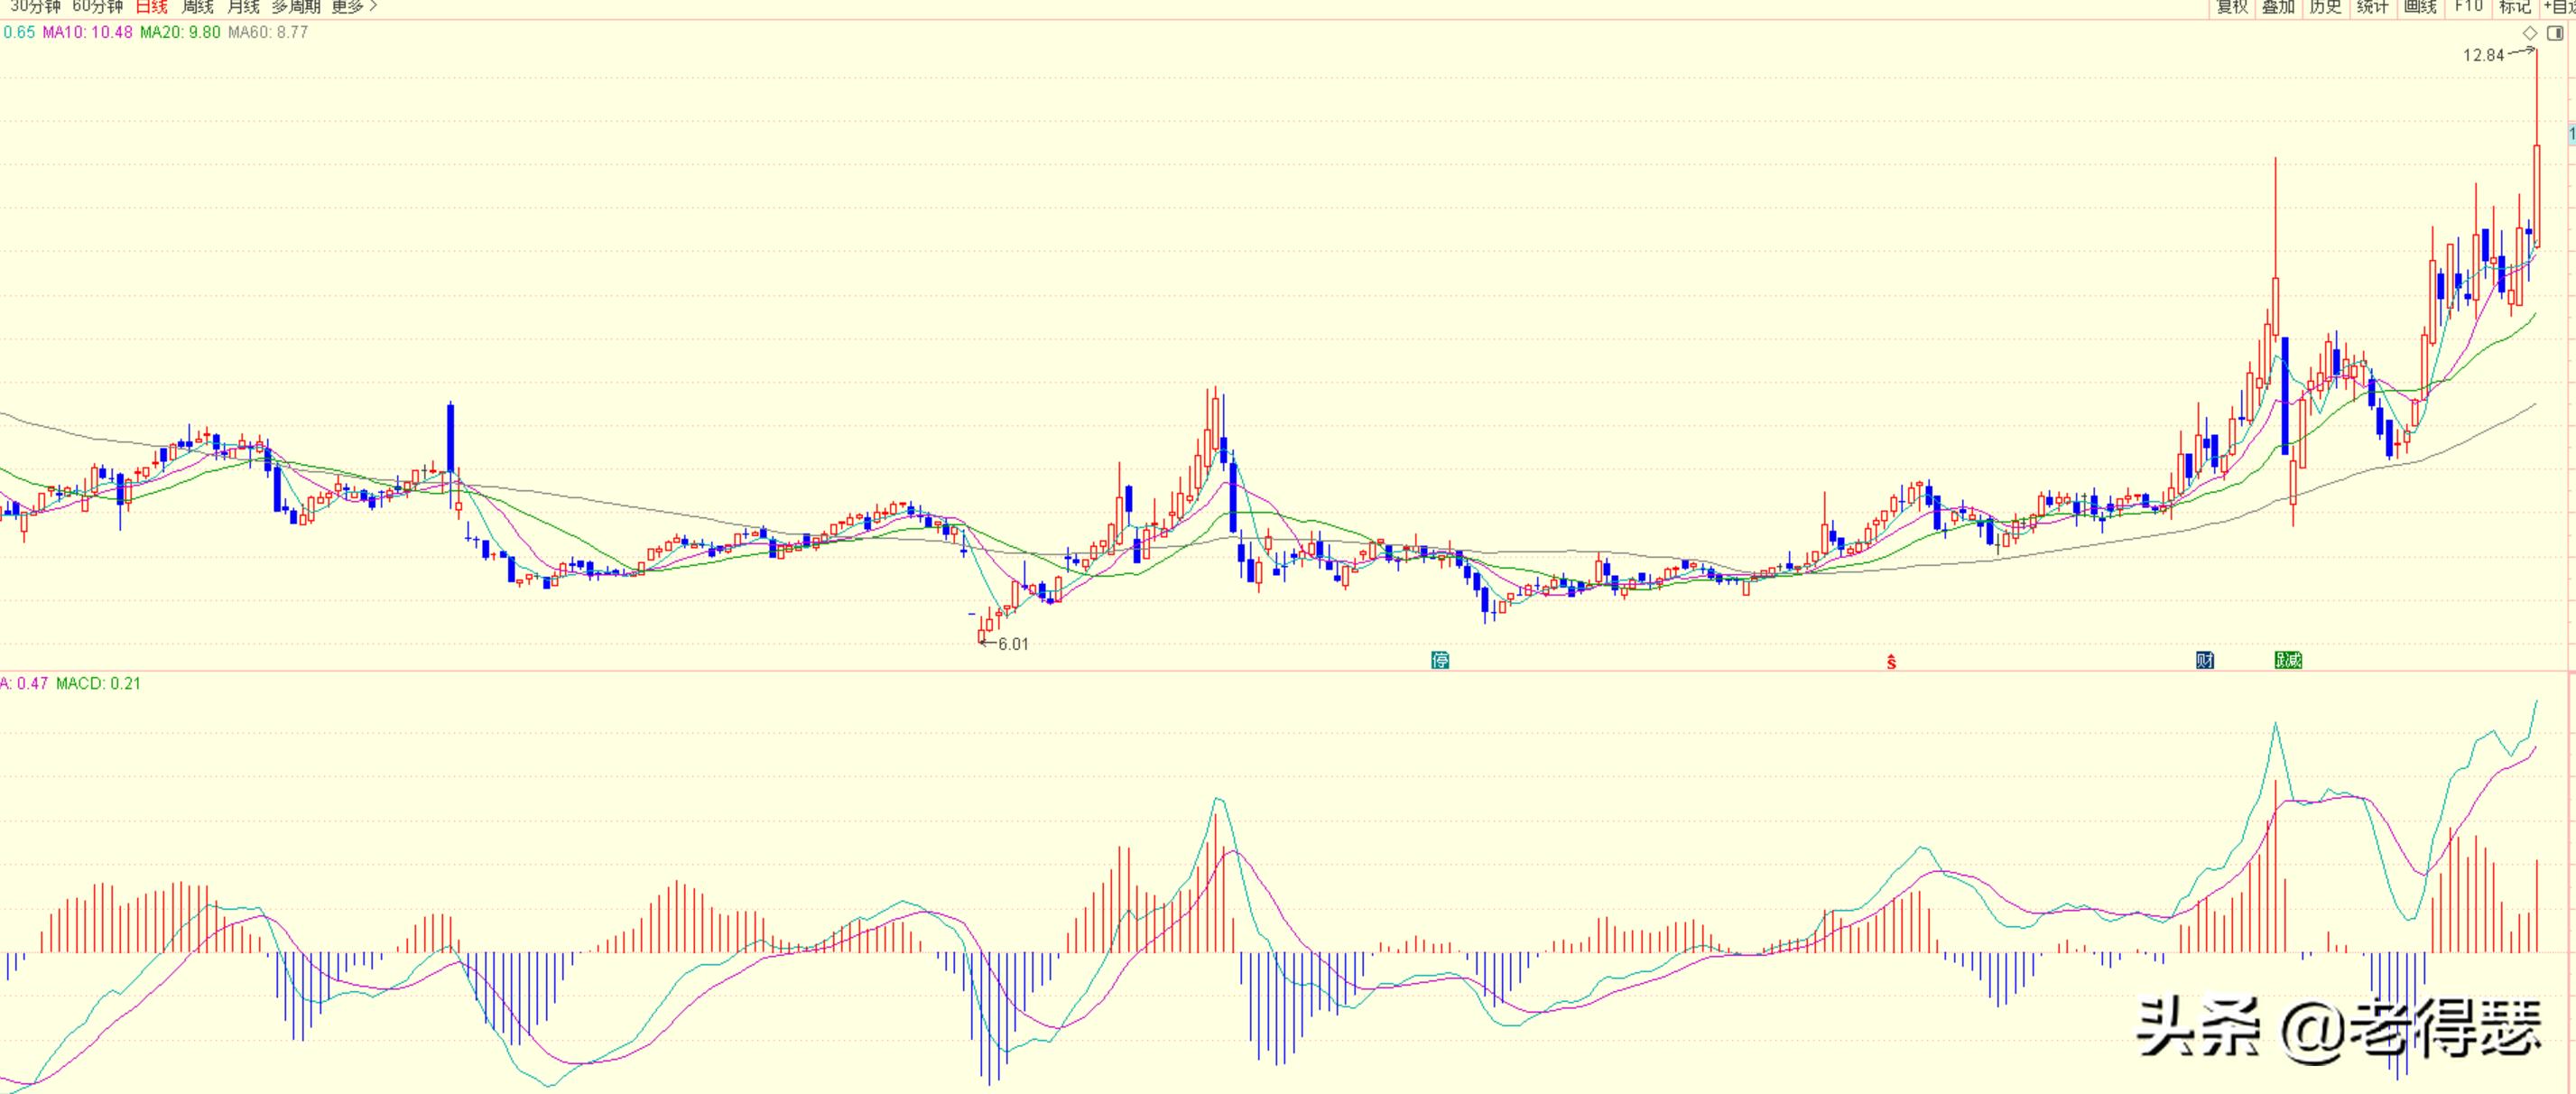
Task: Open the 多周期 multi-period view
Action: pyautogui.click(x=296, y=7)
